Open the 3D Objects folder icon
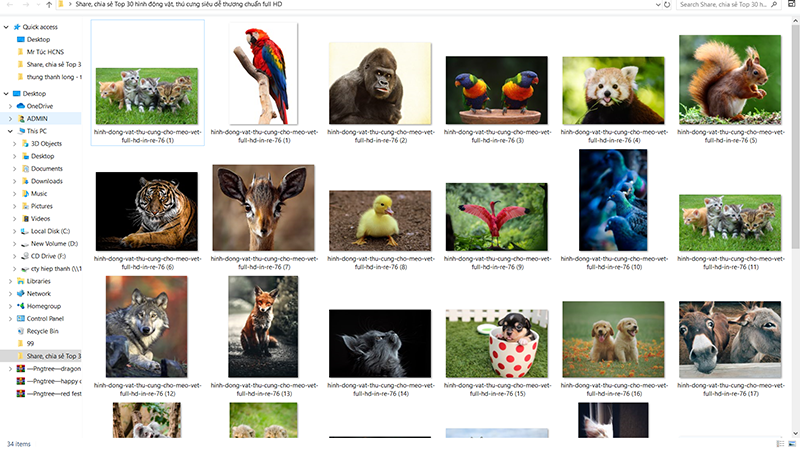800x450 pixels. [x=25, y=144]
